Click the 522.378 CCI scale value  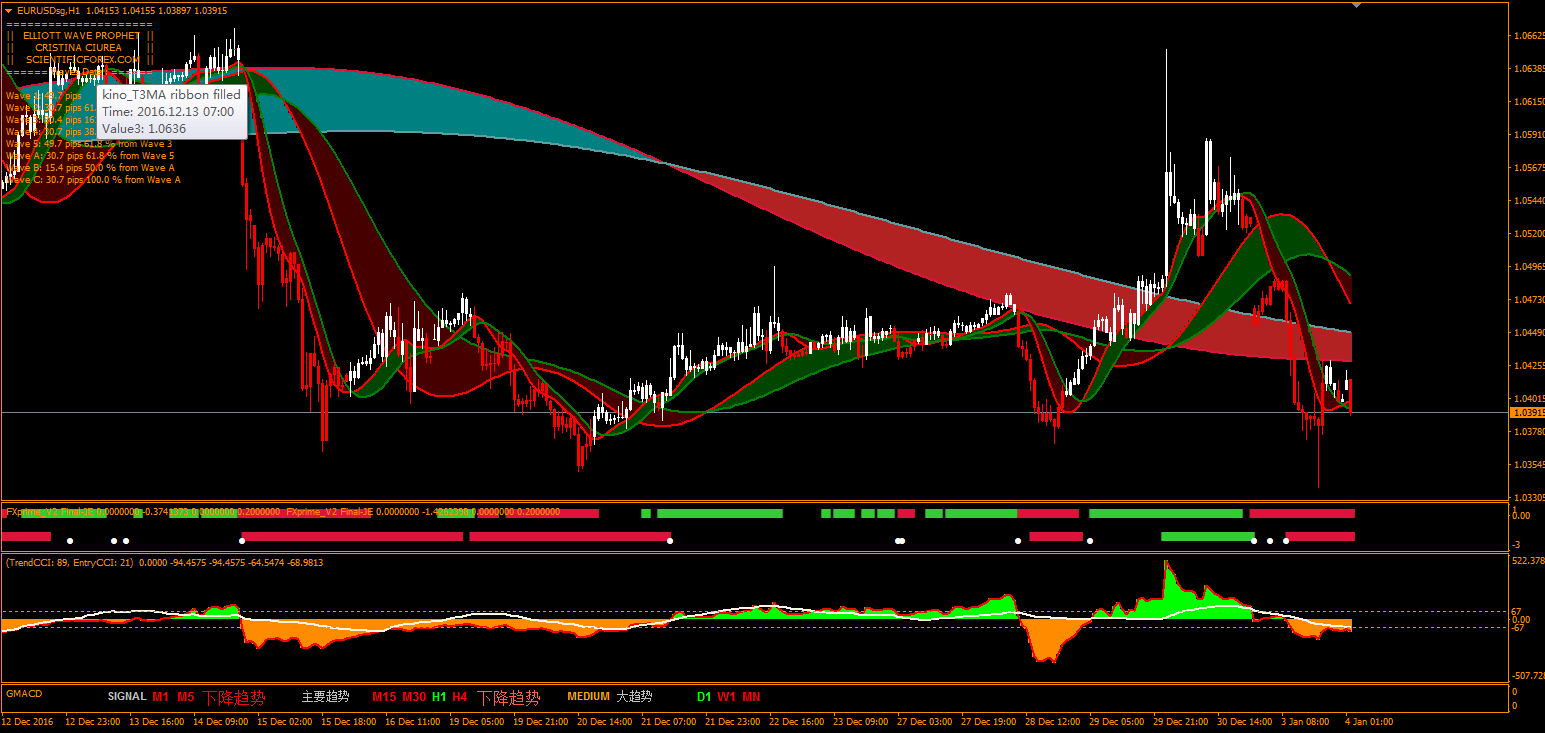coord(1527,560)
